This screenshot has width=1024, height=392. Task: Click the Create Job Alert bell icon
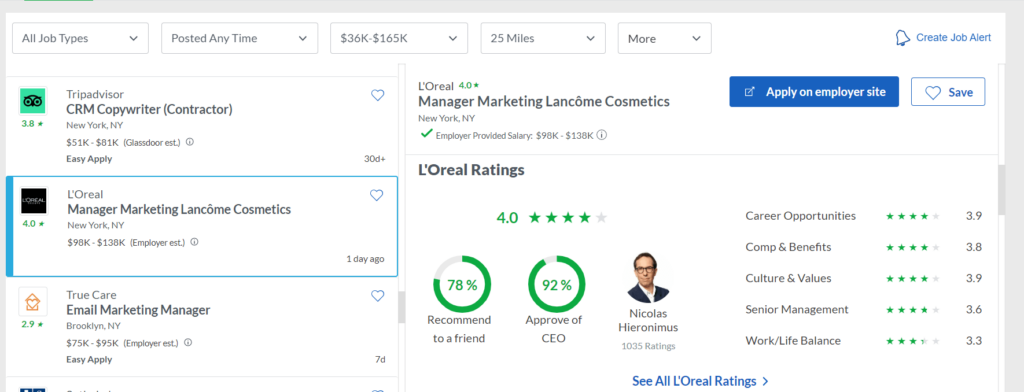903,38
